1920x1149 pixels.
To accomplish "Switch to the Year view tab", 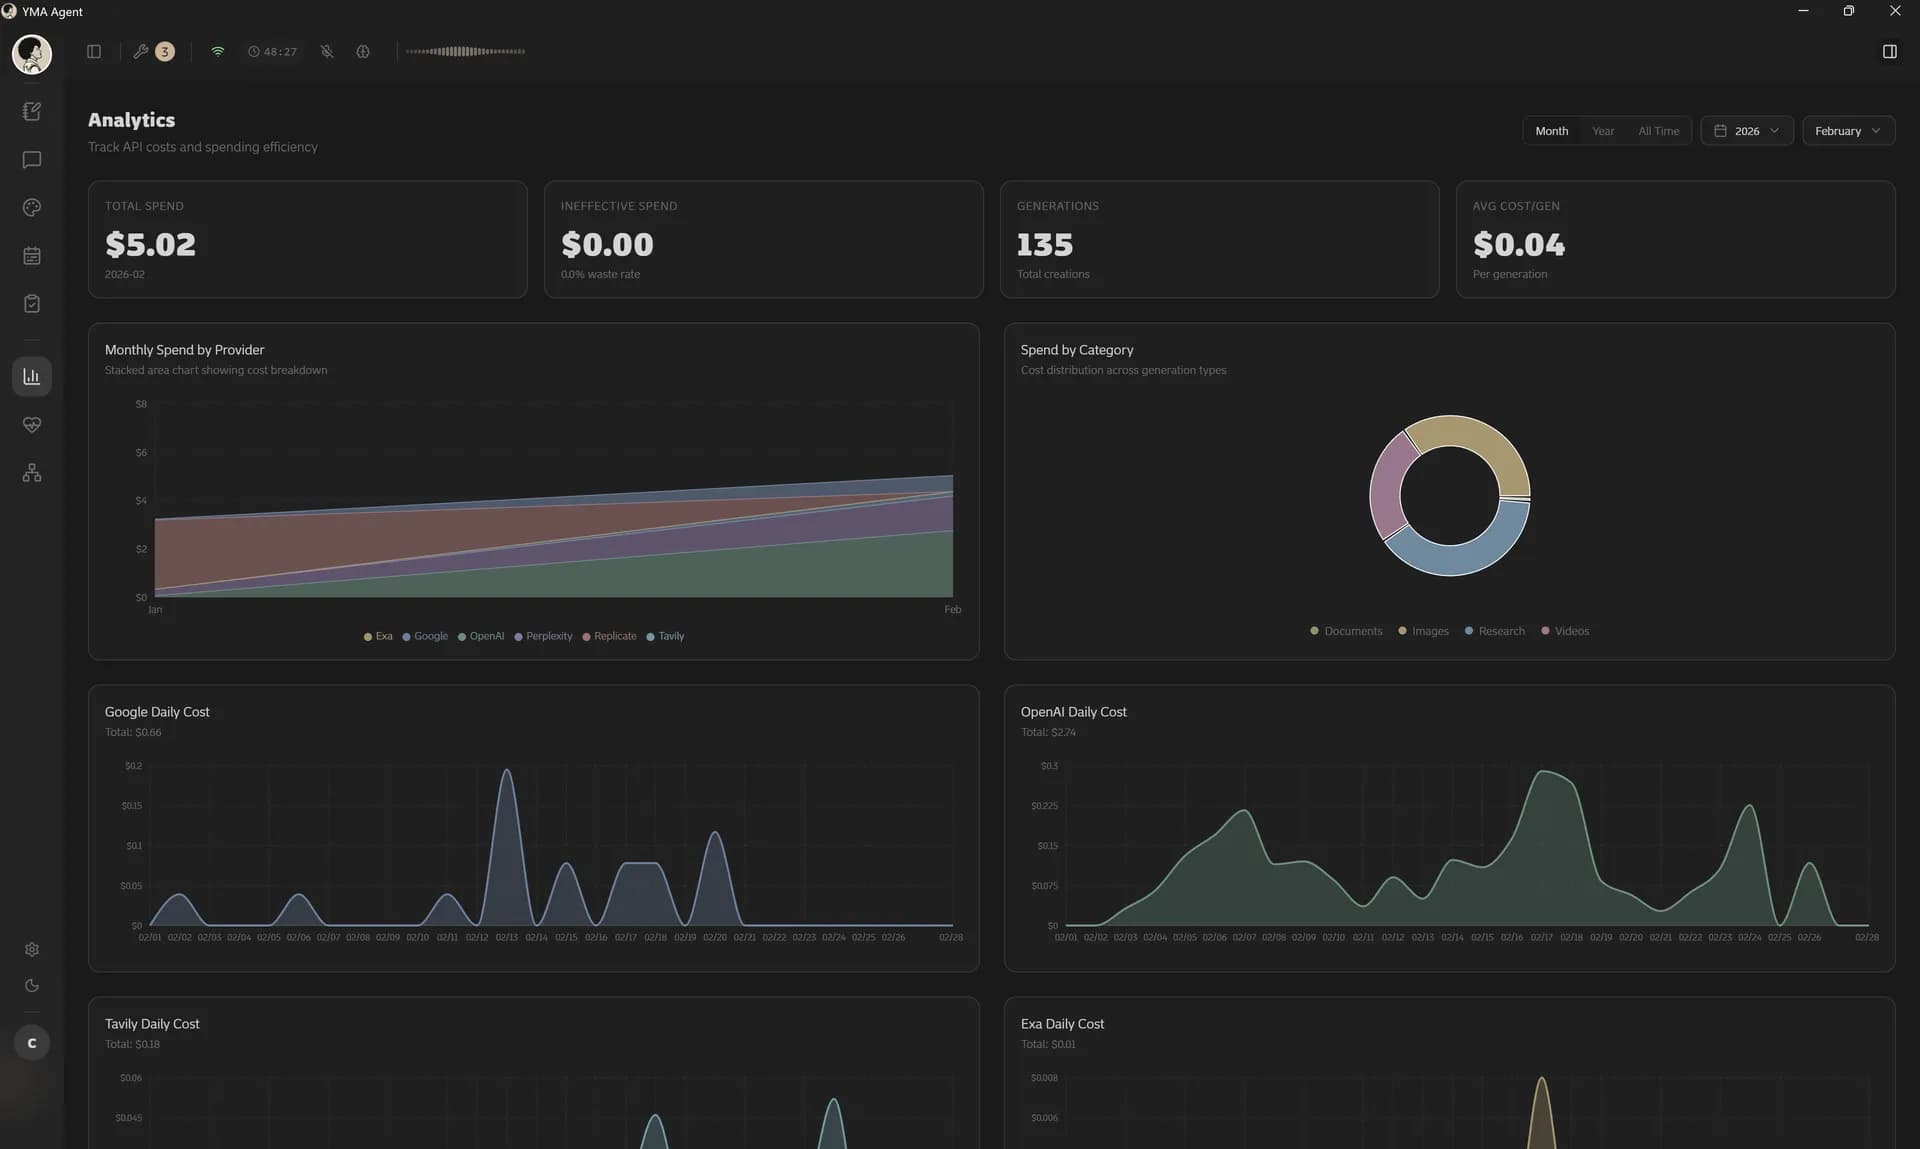I will coord(1602,130).
